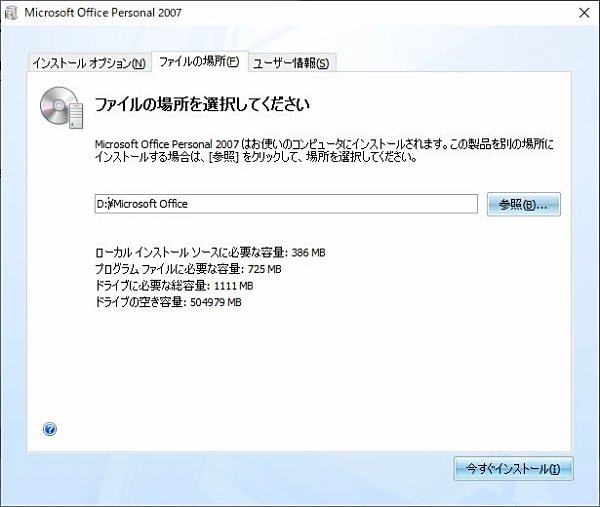Open the インストール オプション(N) tab
This screenshot has width=600, height=507.
click(89, 62)
